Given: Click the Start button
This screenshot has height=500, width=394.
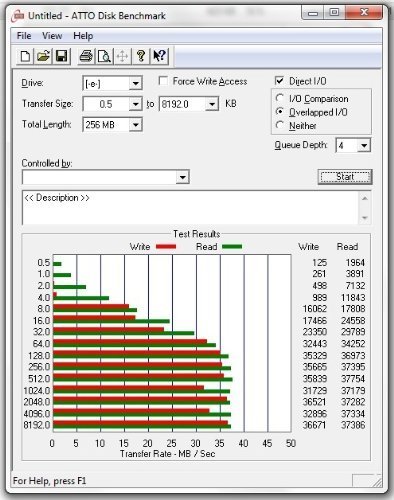Looking at the screenshot, I should [345, 177].
